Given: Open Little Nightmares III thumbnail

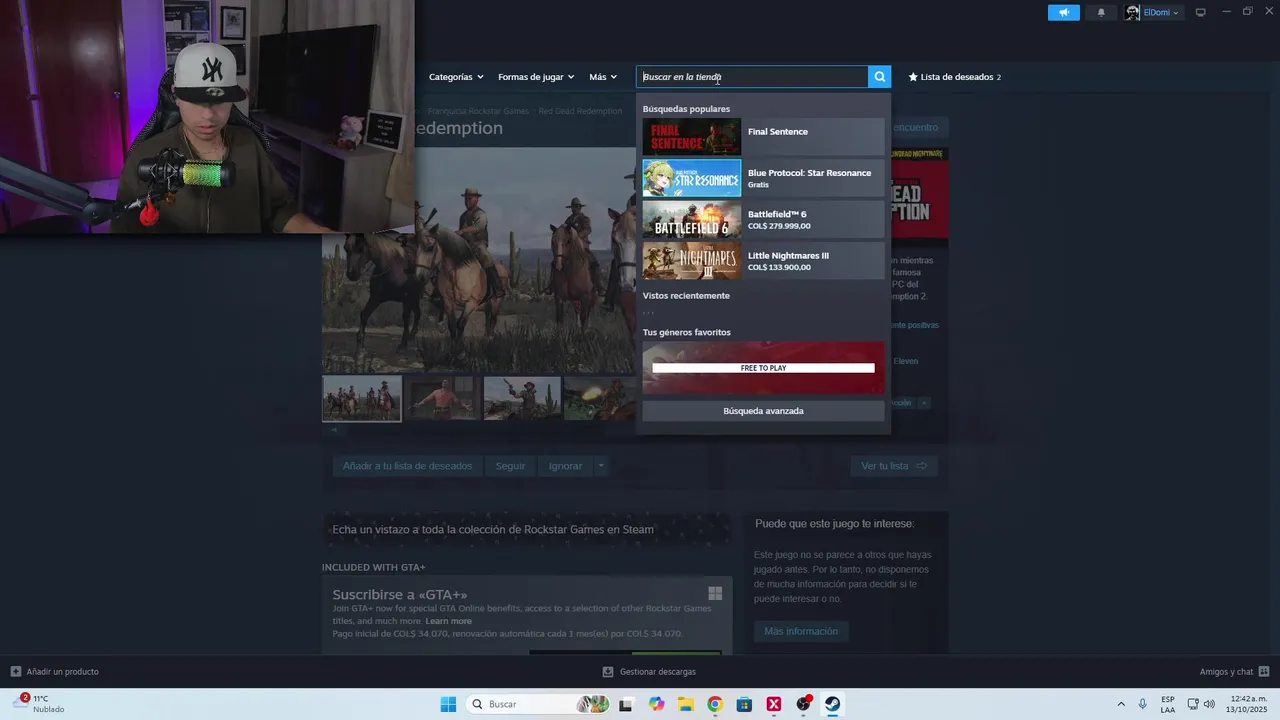Looking at the screenshot, I should (692, 260).
